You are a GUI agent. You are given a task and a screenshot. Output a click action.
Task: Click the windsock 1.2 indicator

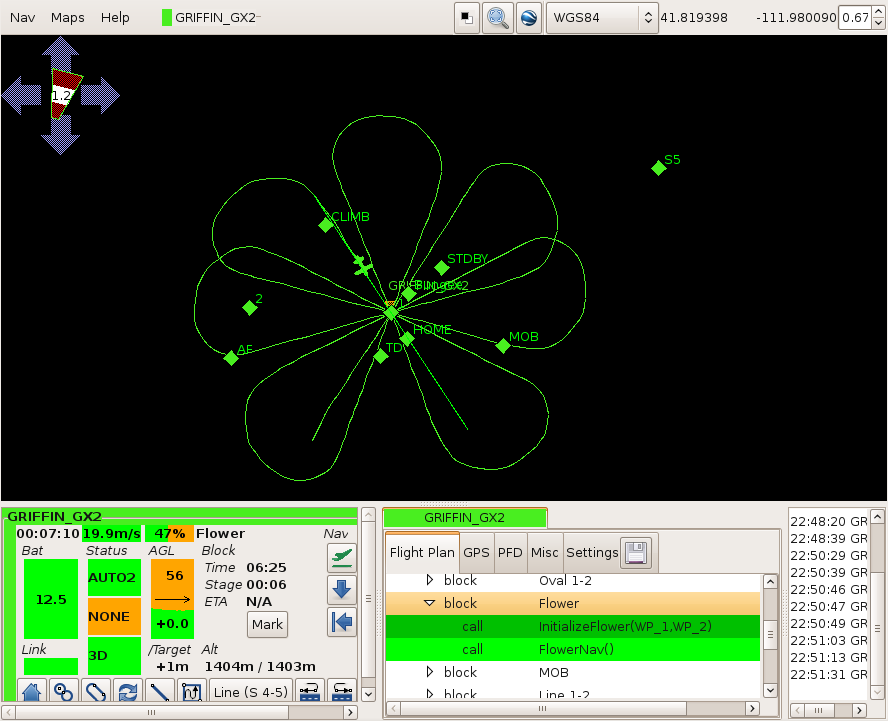(64, 94)
